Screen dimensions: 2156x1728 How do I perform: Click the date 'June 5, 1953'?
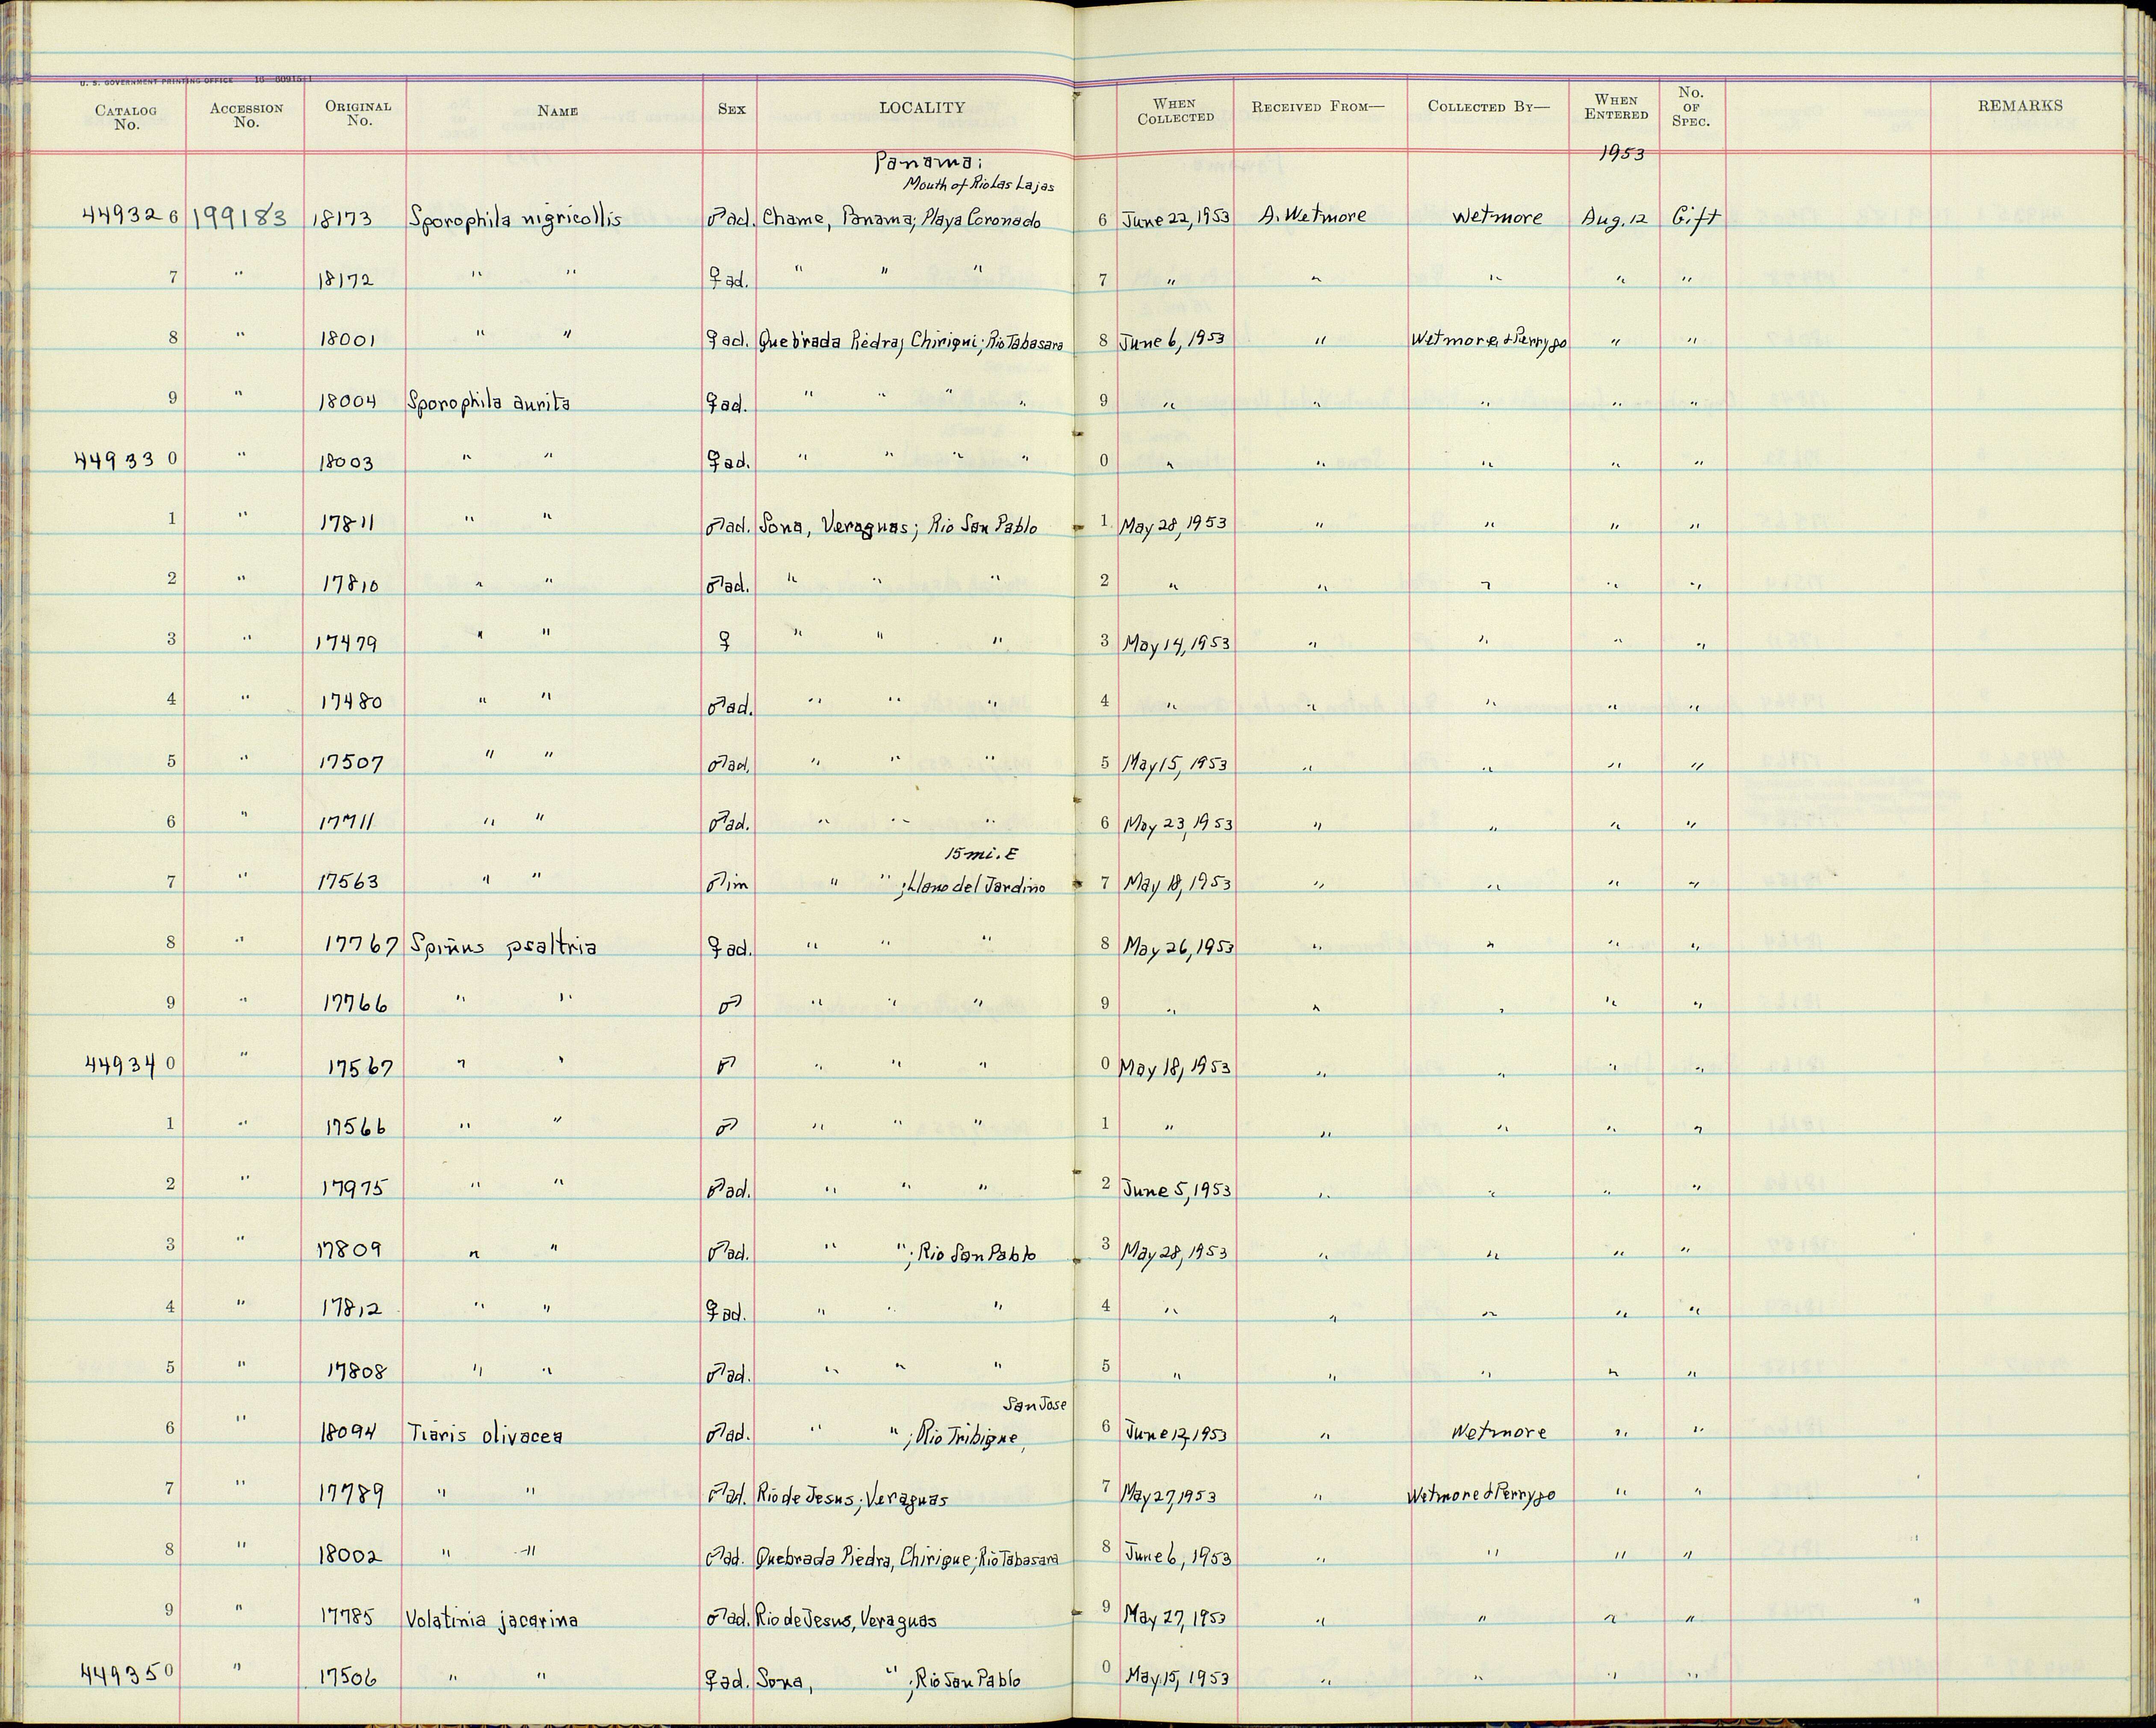(1176, 1189)
